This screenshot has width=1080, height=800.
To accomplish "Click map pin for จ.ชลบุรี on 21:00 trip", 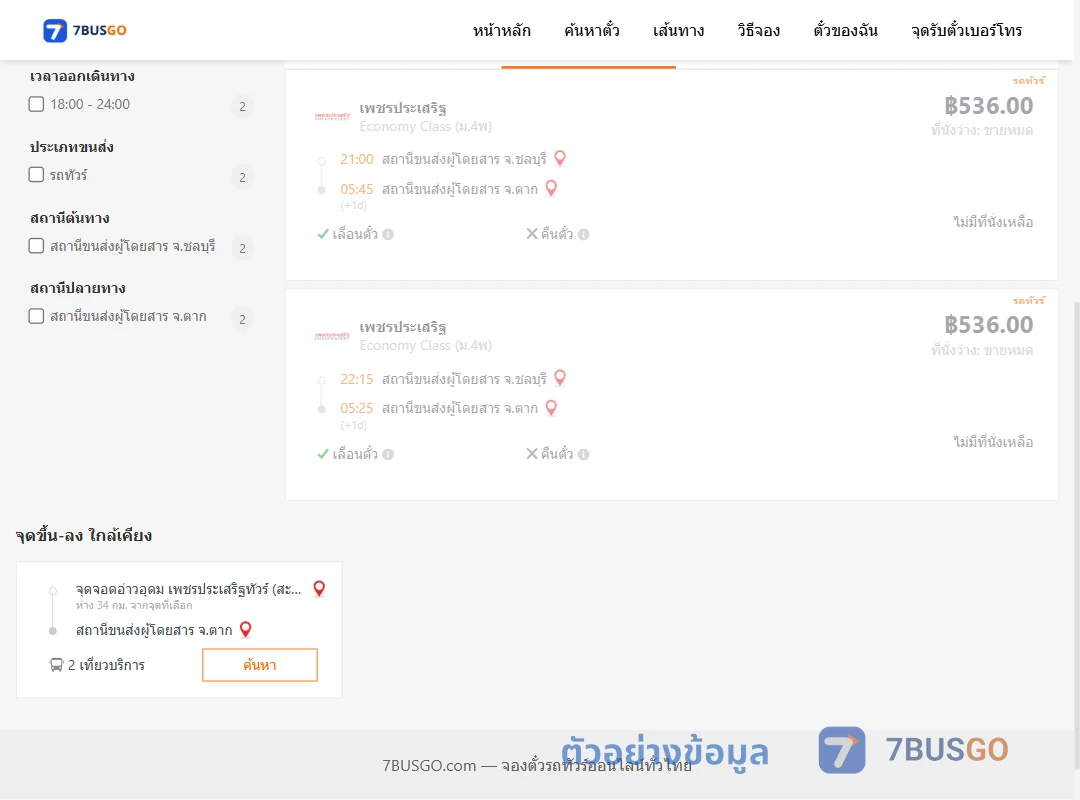I will tap(560, 158).
